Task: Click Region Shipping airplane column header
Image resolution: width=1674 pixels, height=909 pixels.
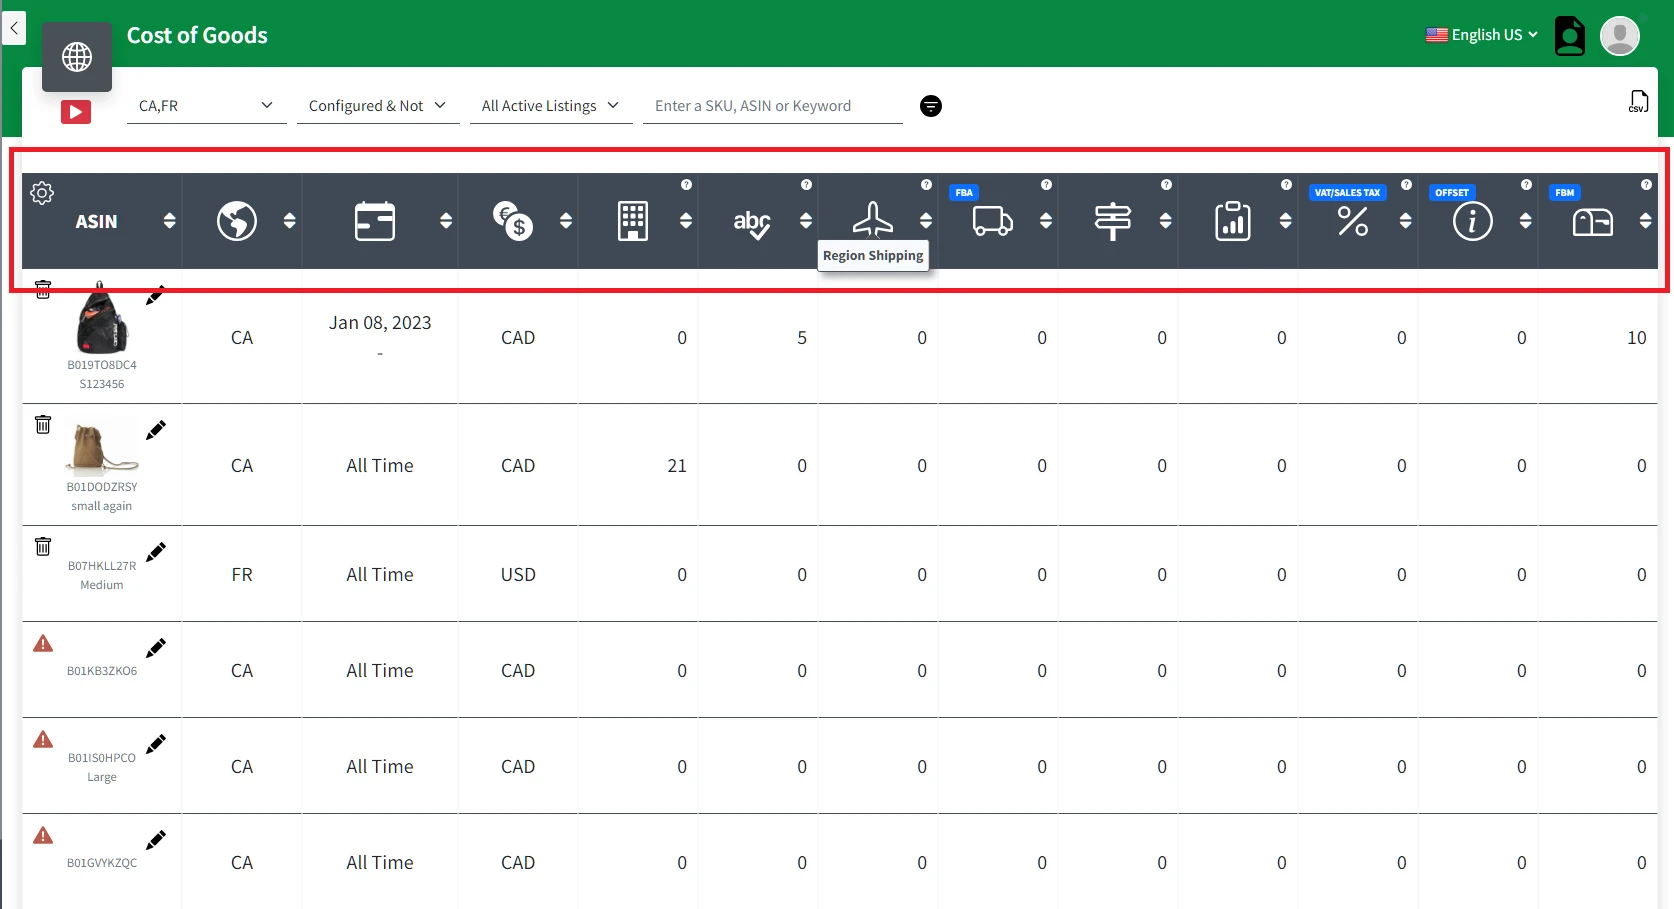Action: click(873, 219)
